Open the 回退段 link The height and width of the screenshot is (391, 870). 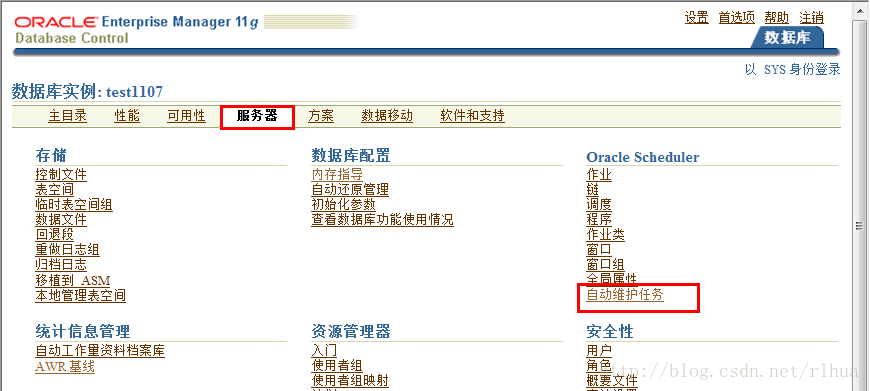(54, 235)
